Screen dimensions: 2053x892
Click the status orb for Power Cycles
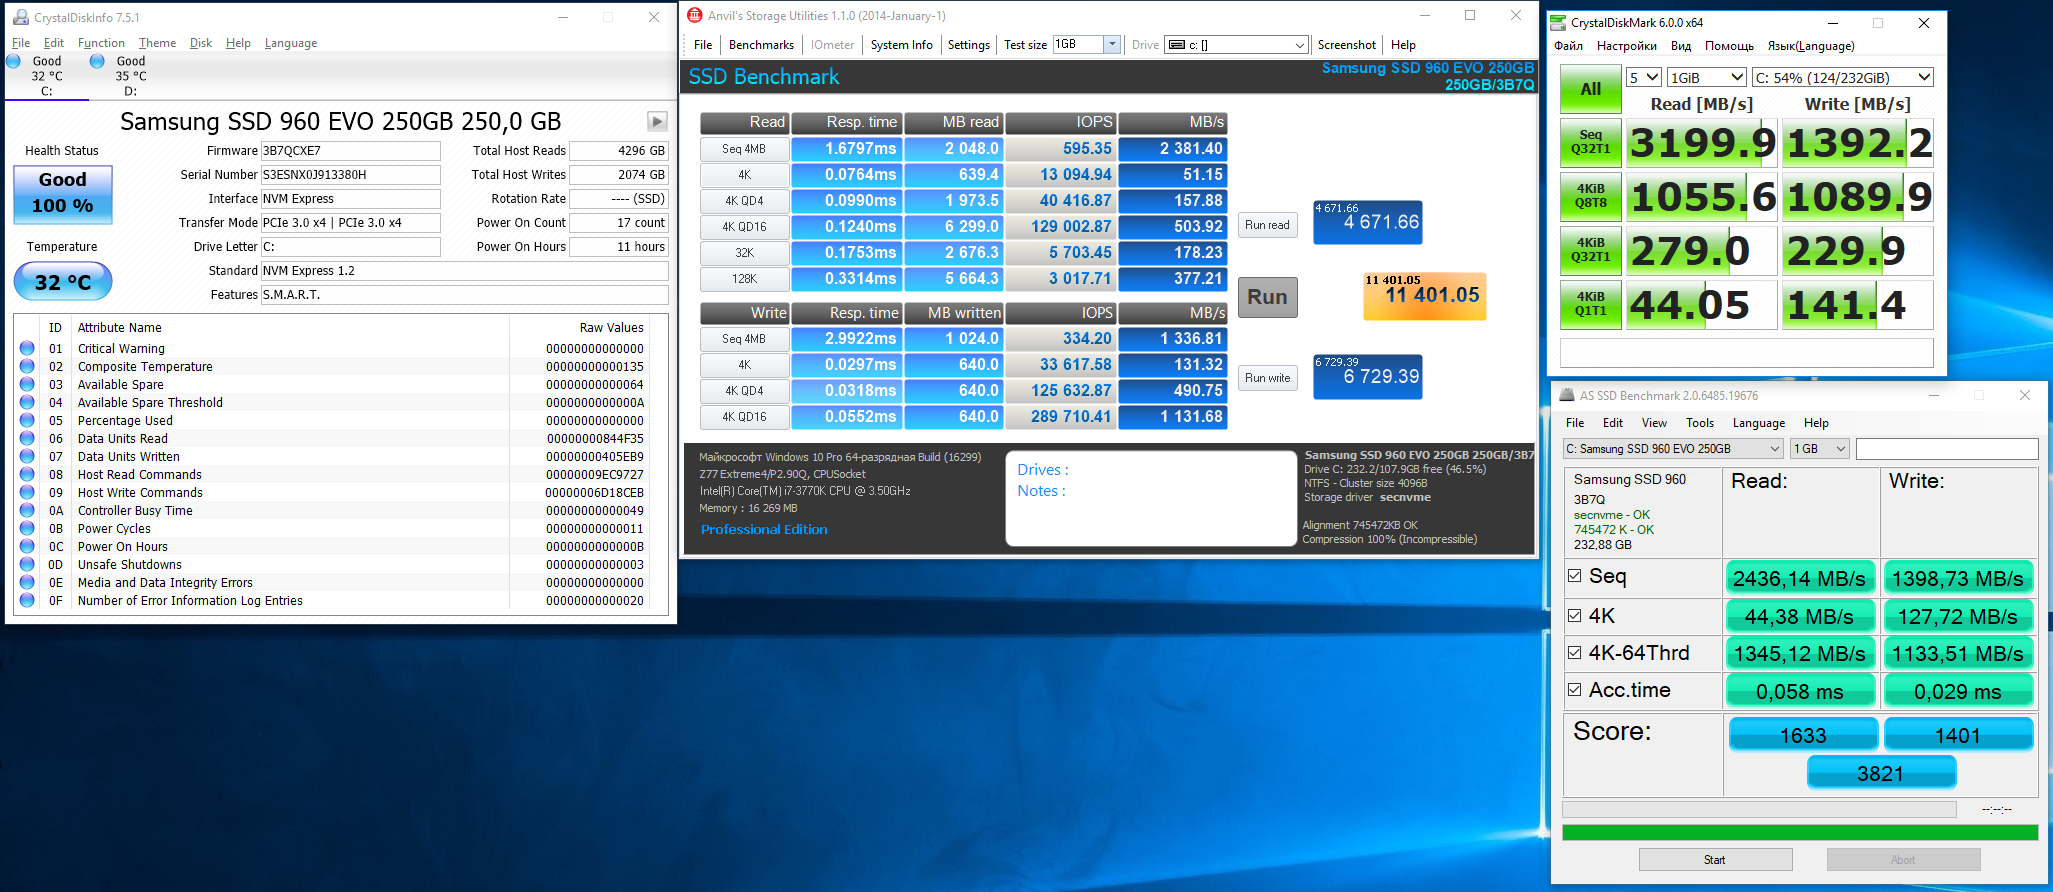(x=27, y=528)
